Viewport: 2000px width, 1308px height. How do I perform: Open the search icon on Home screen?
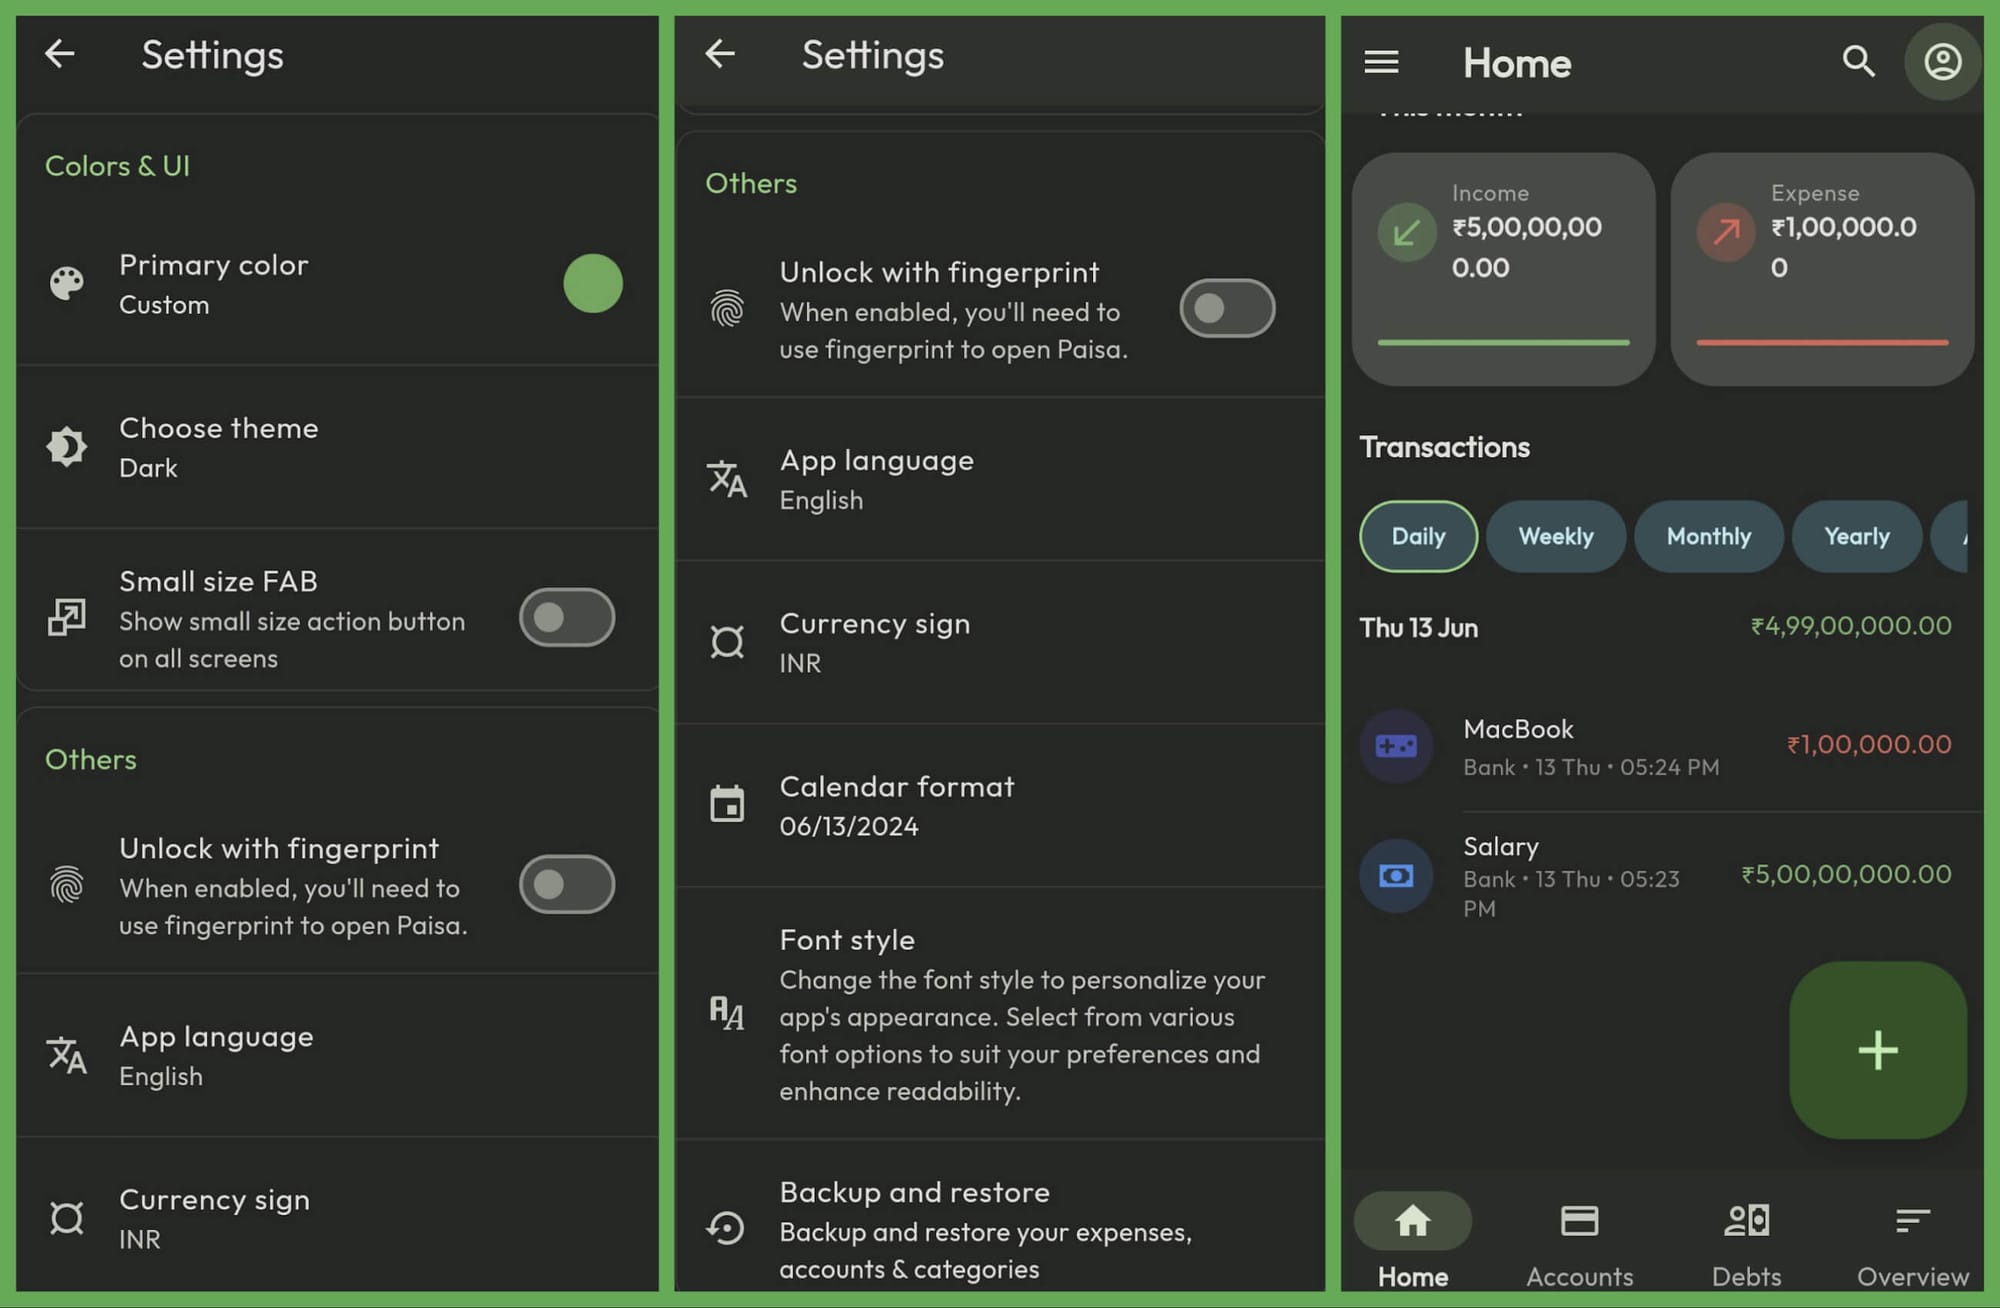pyautogui.click(x=1858, y=62)
